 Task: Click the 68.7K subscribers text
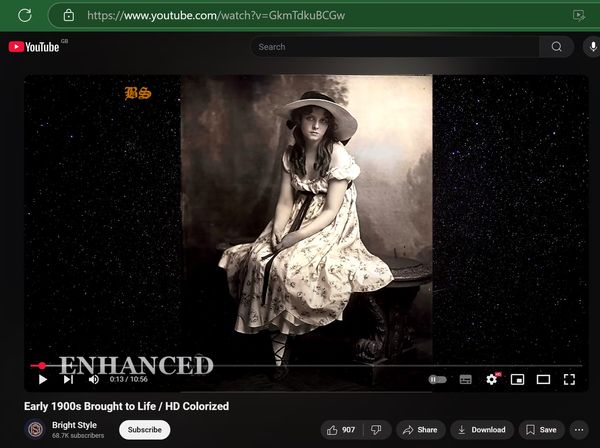78,435
